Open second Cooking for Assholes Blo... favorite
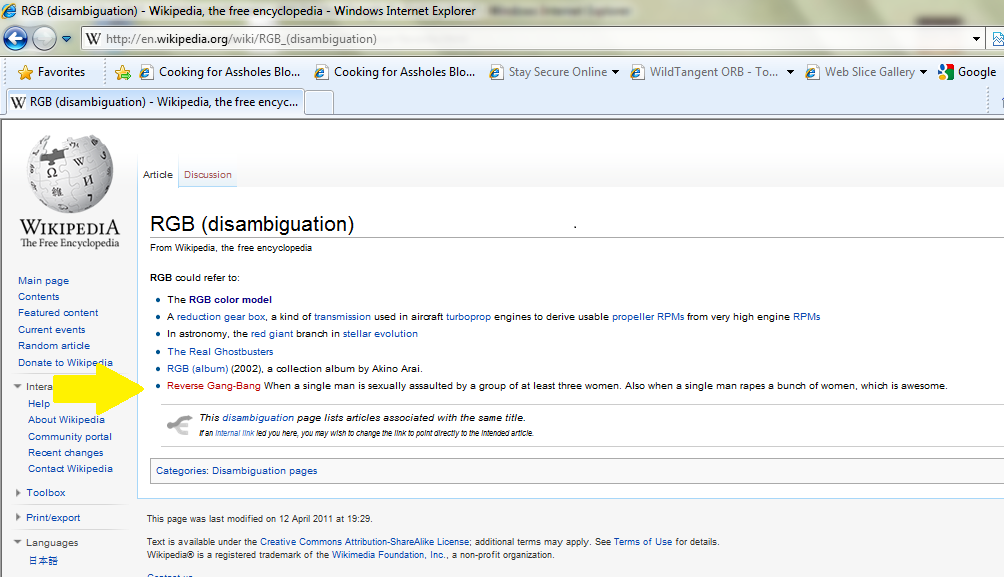The width and height of the screenshot is (1004, 577). tap(394, 72)
